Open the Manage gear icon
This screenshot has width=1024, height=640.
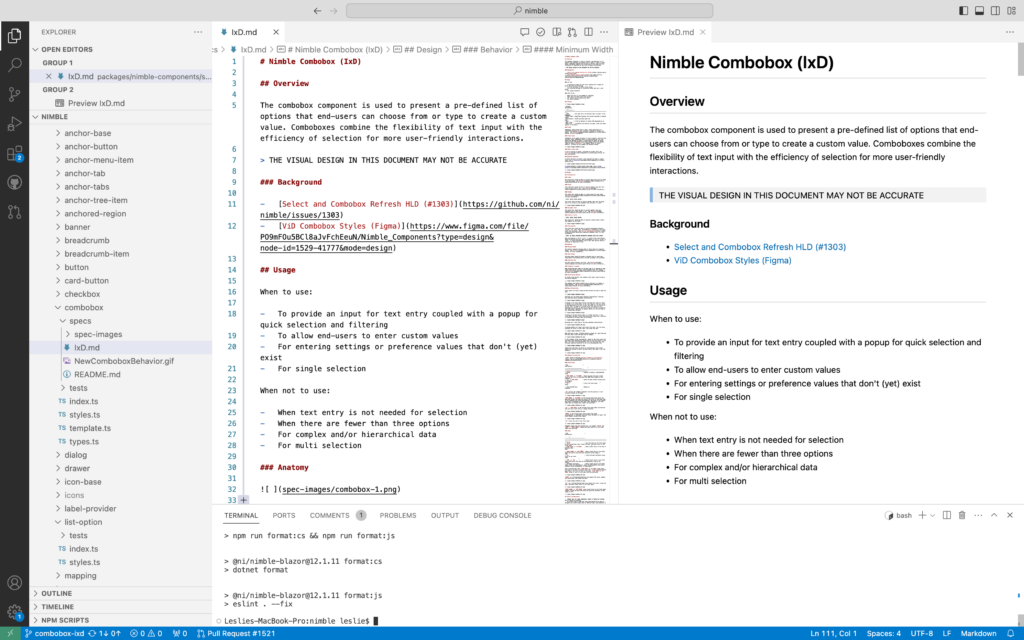coord(14,612)
